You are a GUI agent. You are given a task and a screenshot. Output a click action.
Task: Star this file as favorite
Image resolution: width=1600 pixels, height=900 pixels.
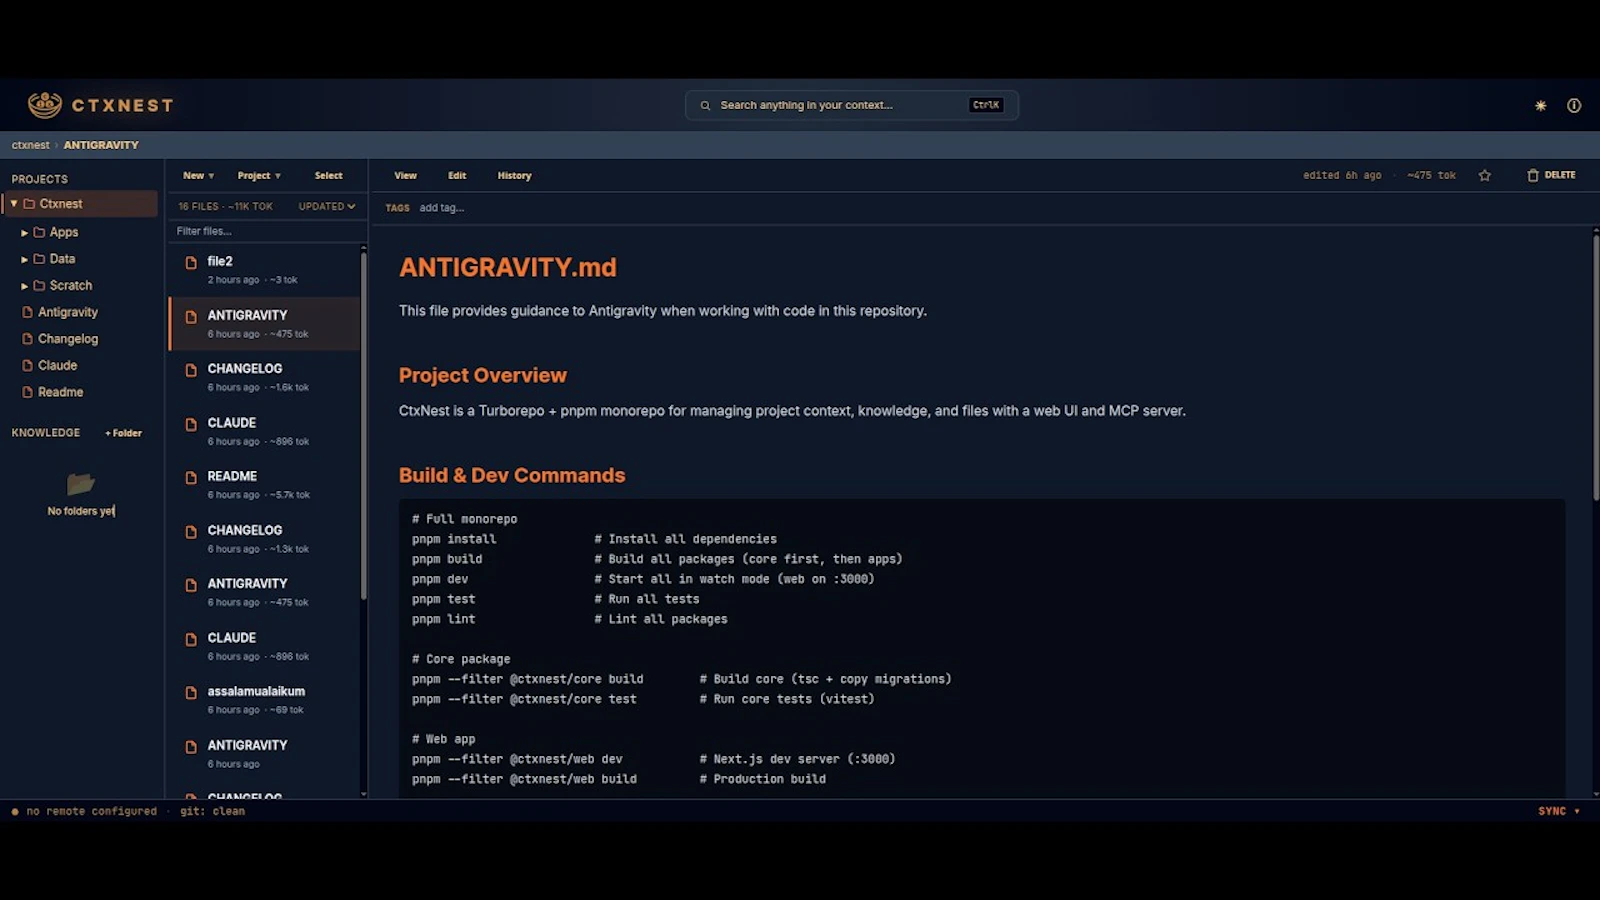1485,175
